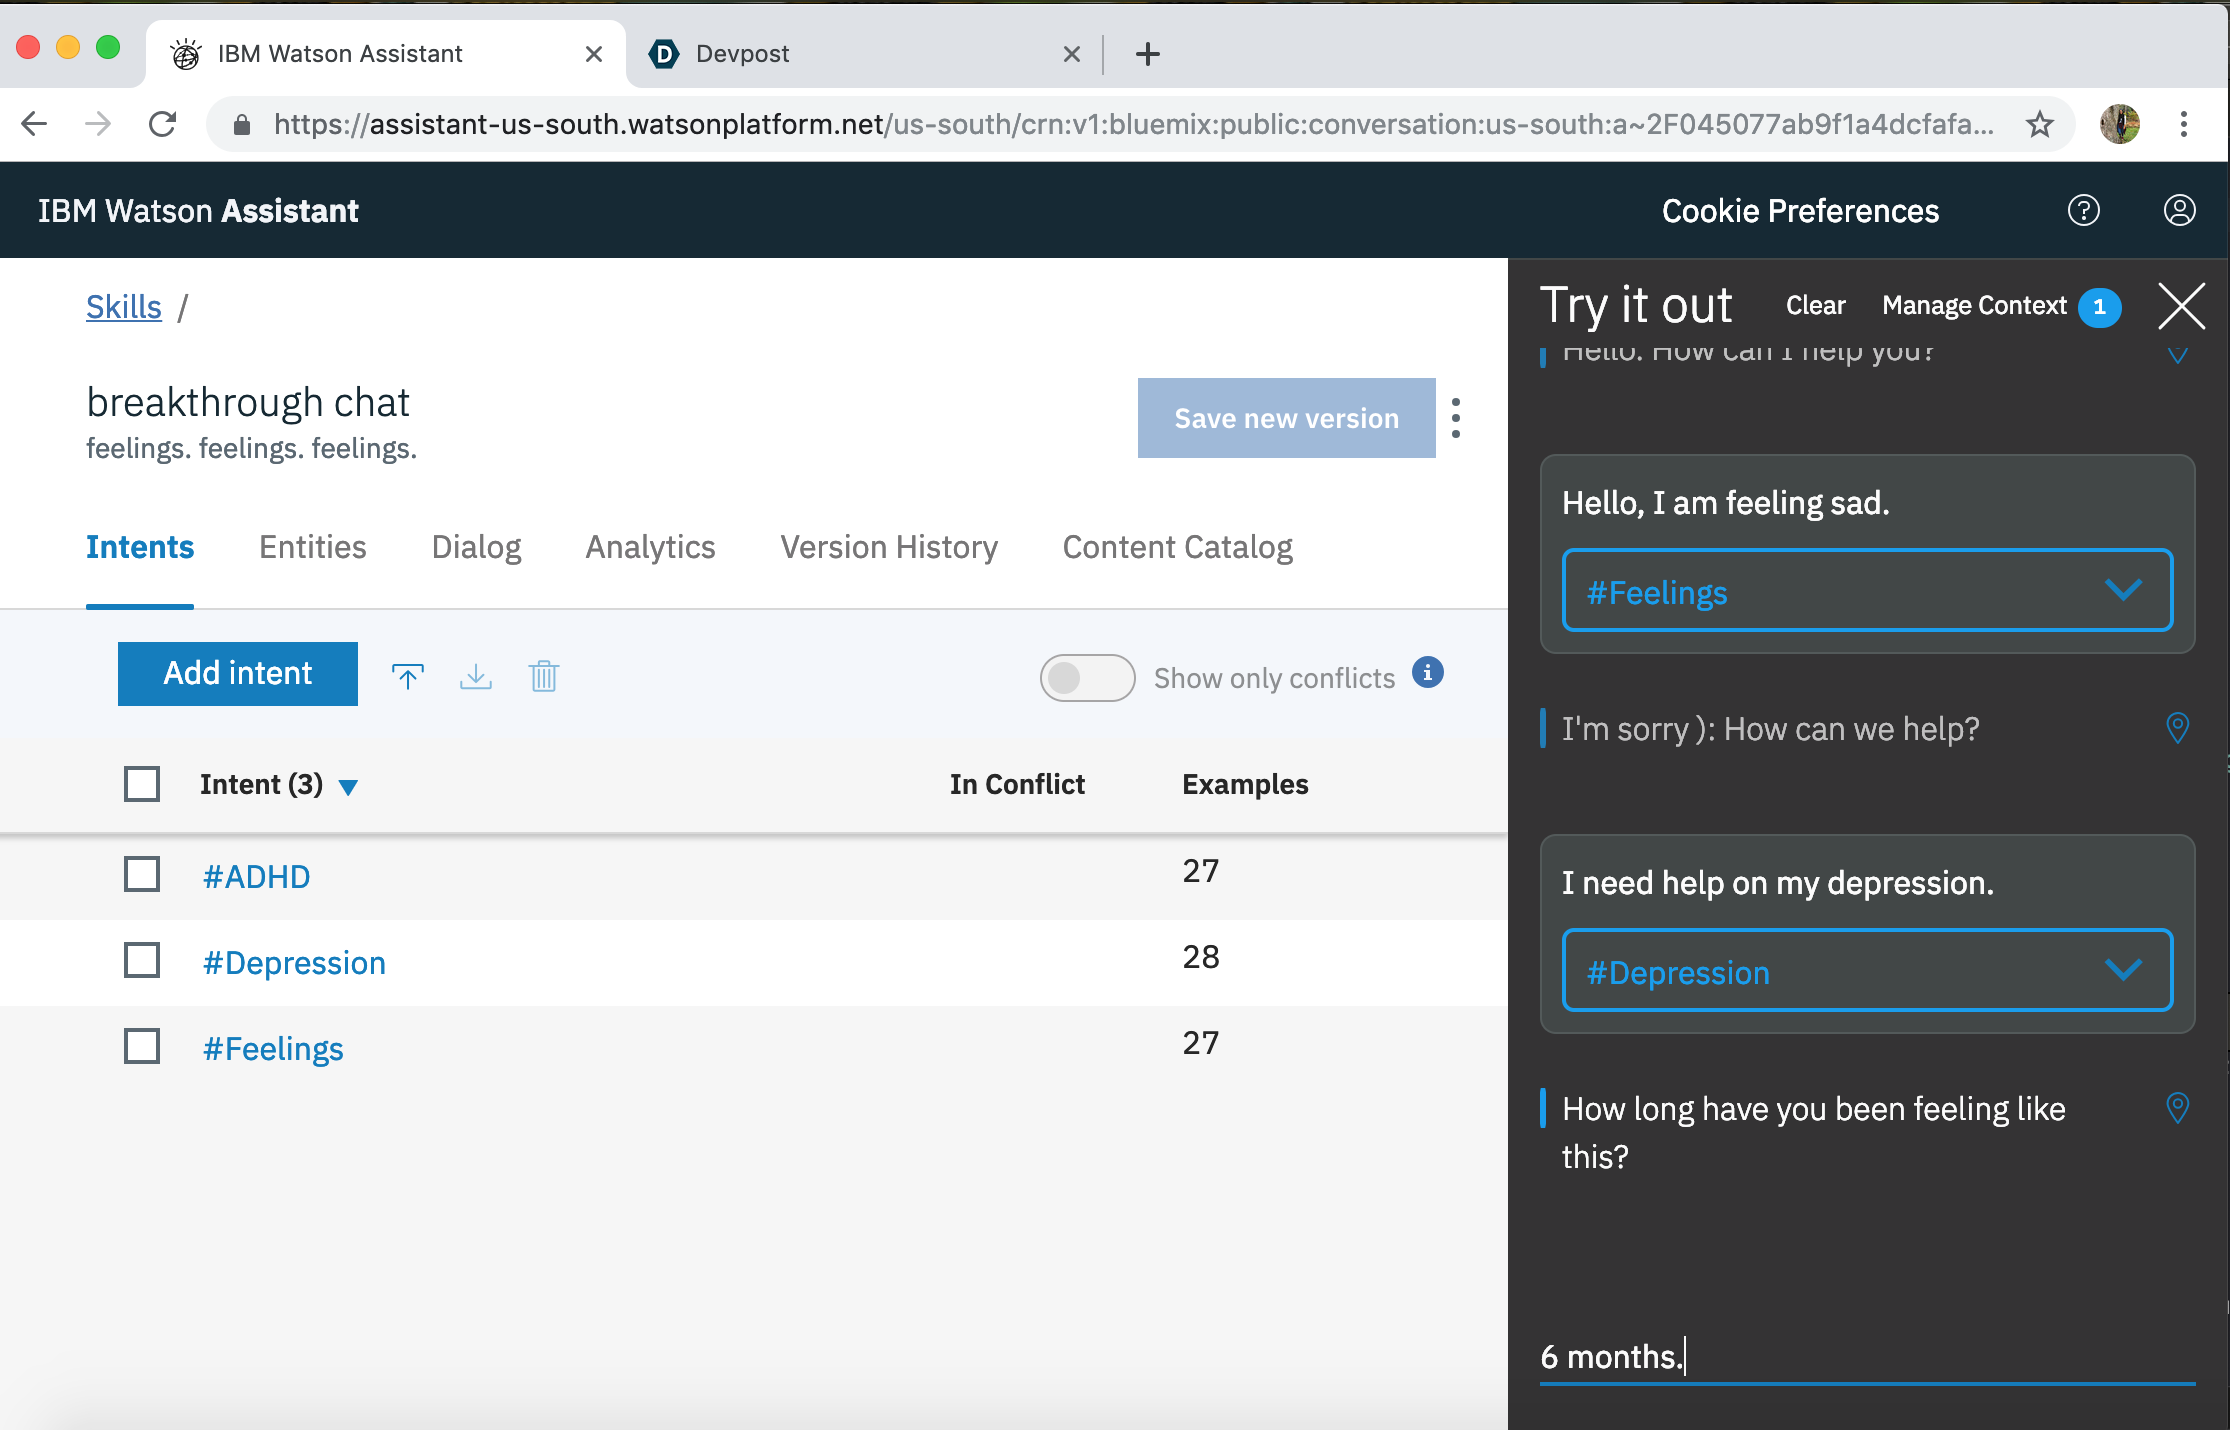The height and width of the screenshot is (1430, 2230).
Task: Click the download intents icon
Action: (x=476, y=677)
